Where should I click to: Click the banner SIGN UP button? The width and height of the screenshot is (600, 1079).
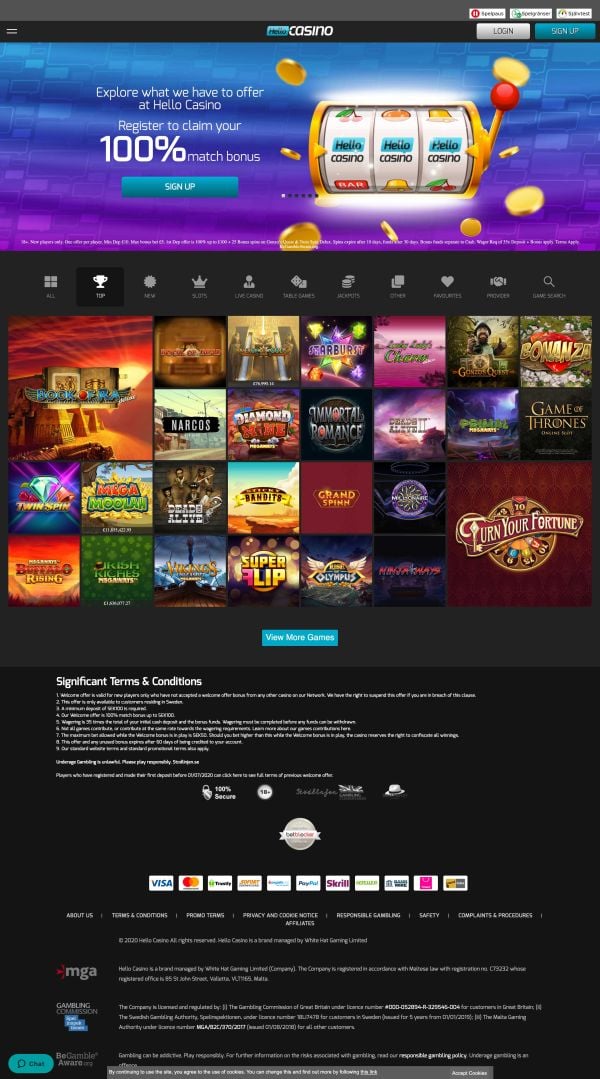pos(180,186)
